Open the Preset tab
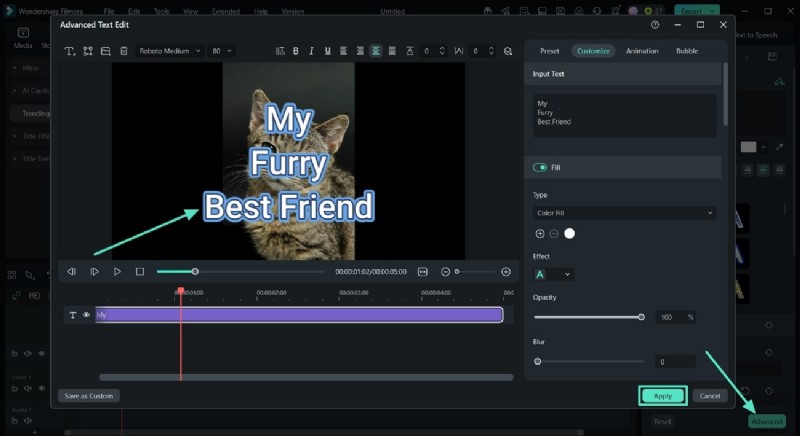Screen dimensions: 800x436 point(550,51)
